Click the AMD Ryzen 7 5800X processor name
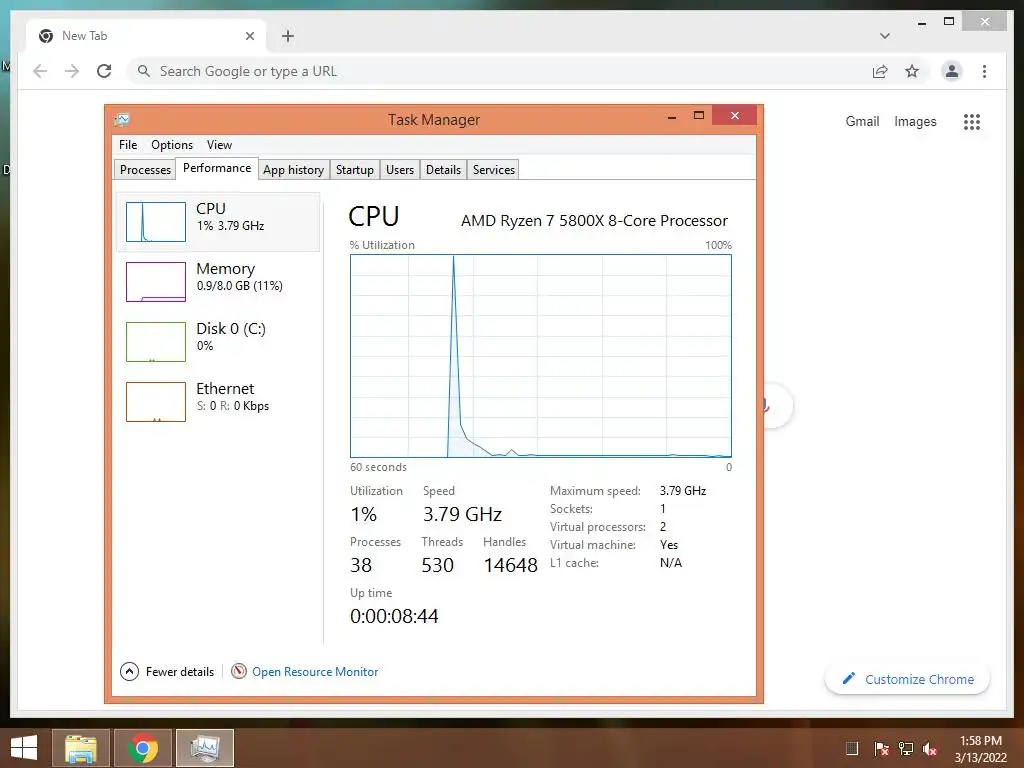Screen dimensions: 1024x768 pyautogui.click(x=594, y=221)
